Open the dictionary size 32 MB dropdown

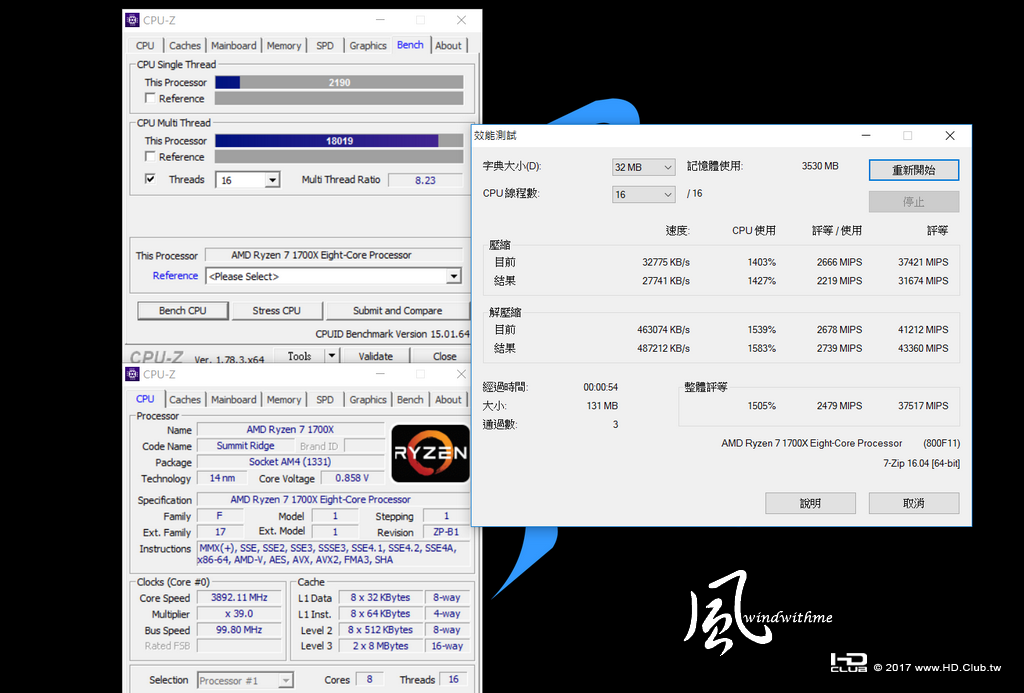tap(667, 167)
